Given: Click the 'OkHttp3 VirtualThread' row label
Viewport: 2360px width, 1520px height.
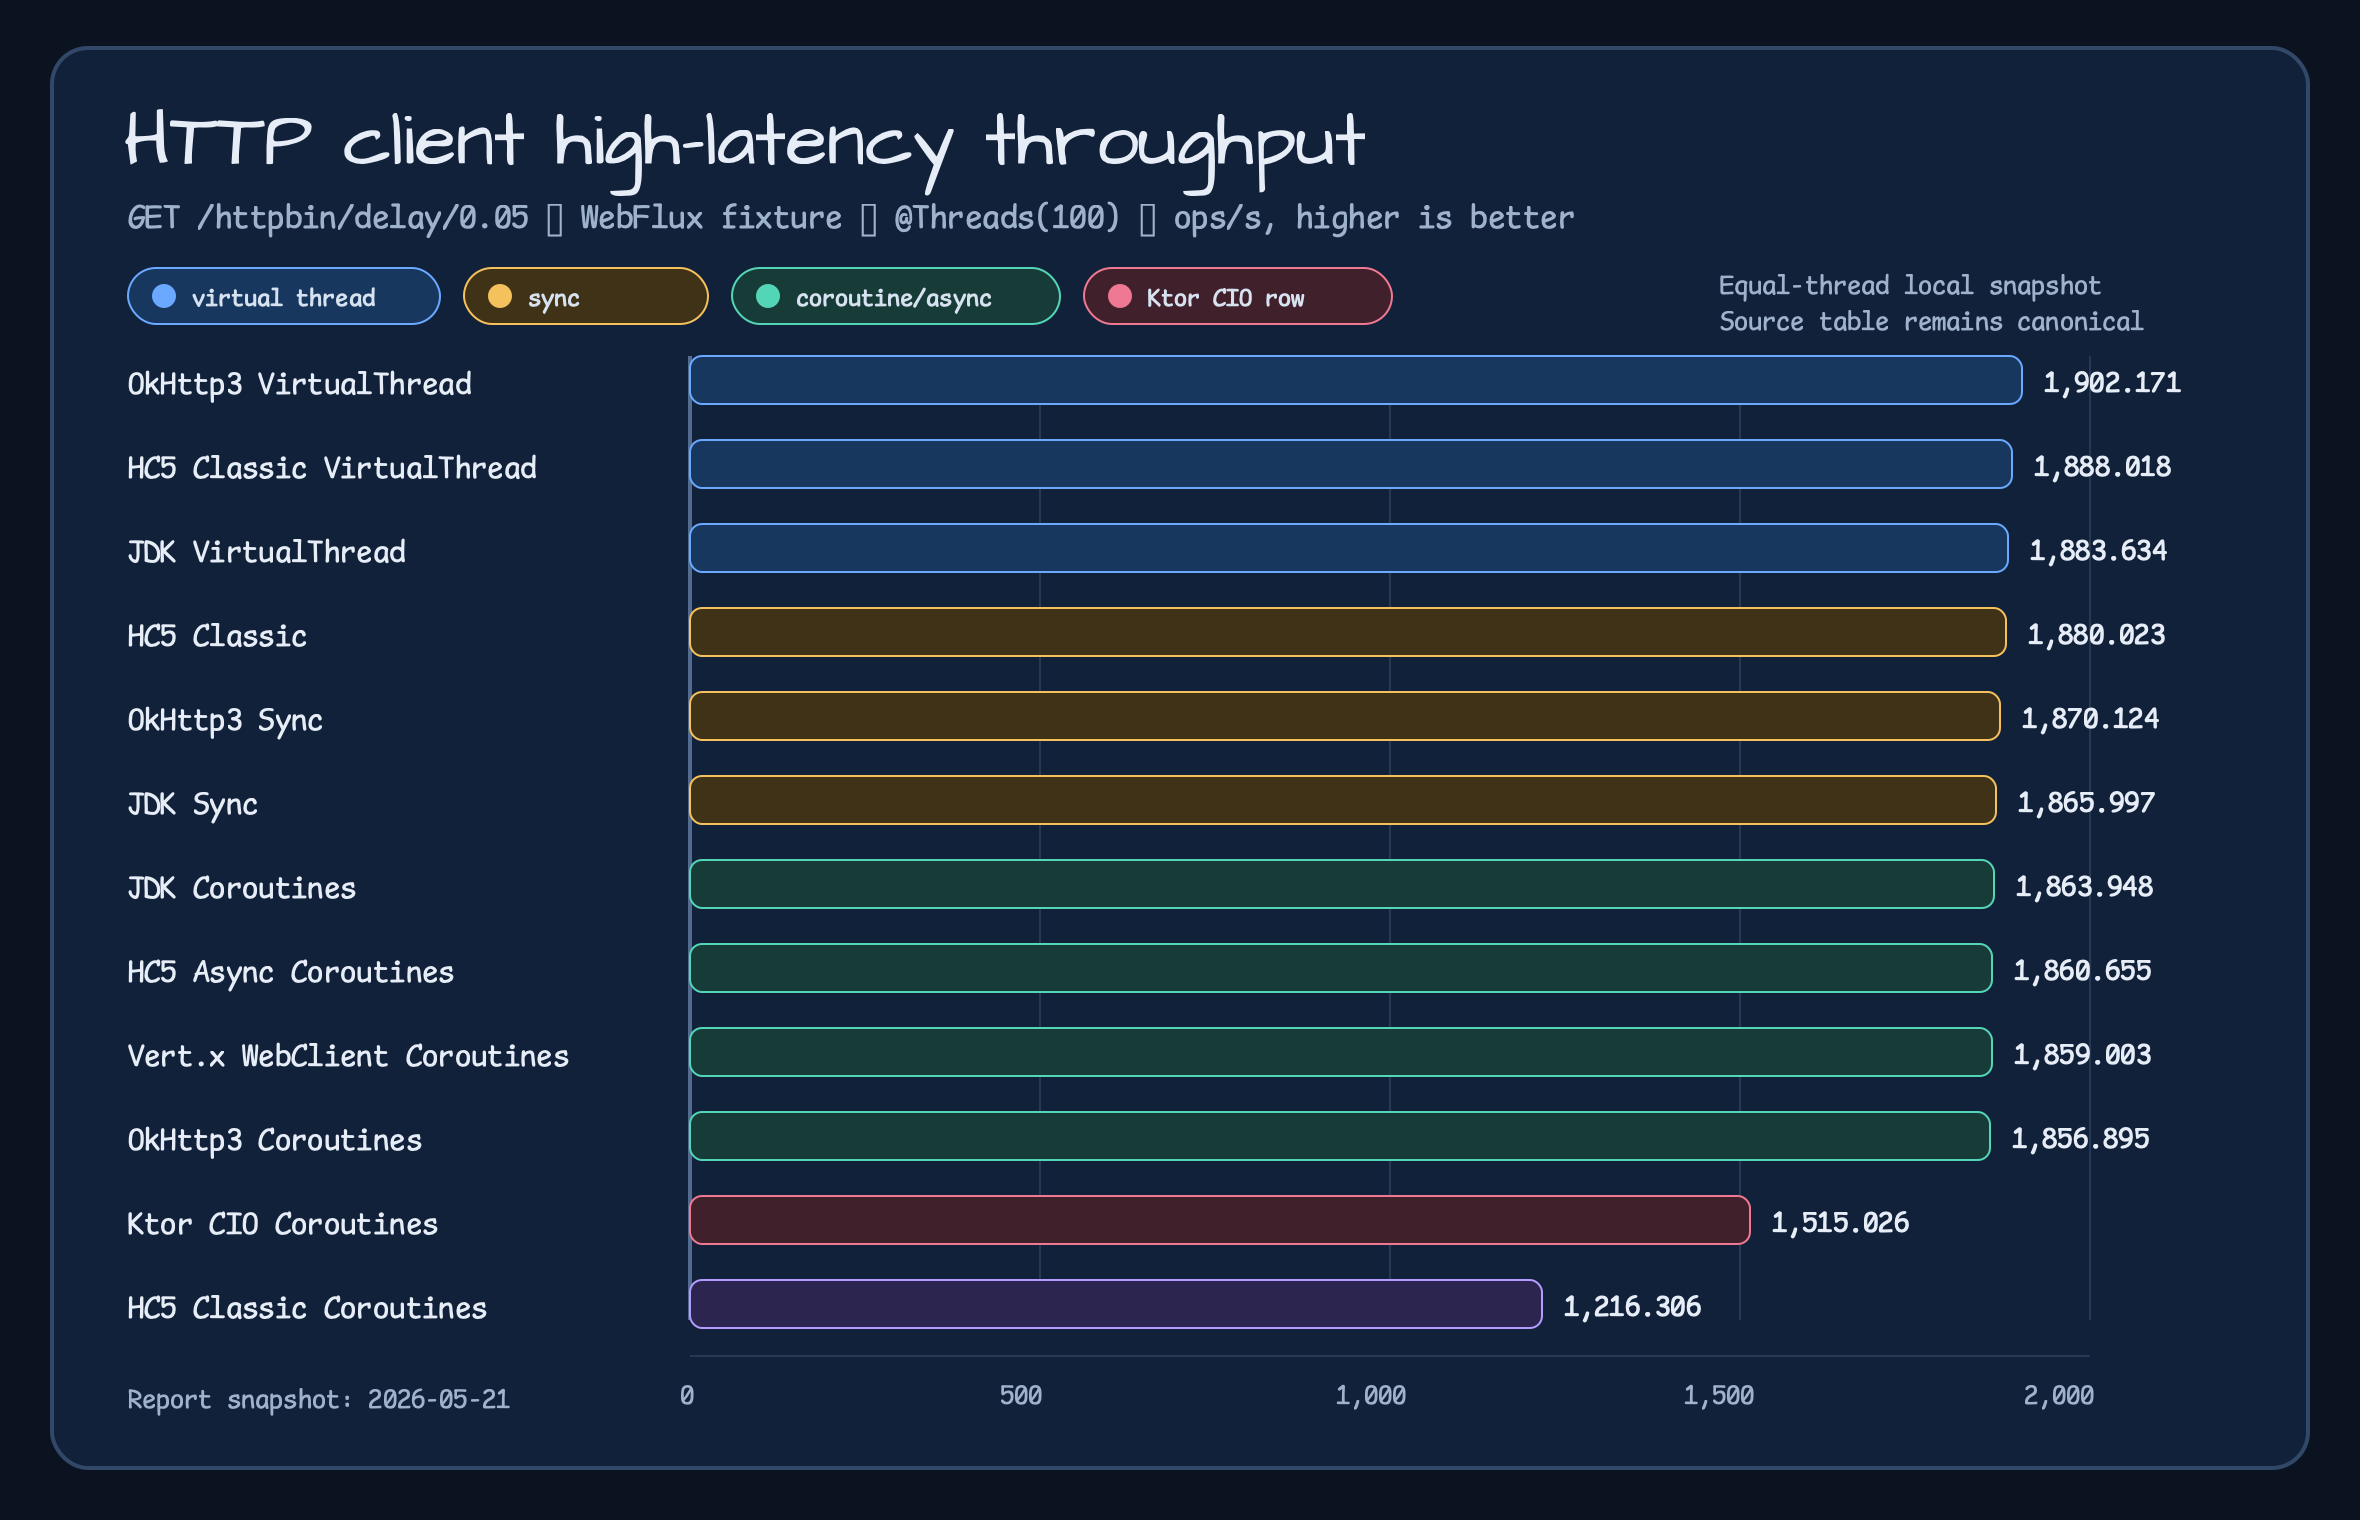Looking at the screenshot, I should coord(299,384).
